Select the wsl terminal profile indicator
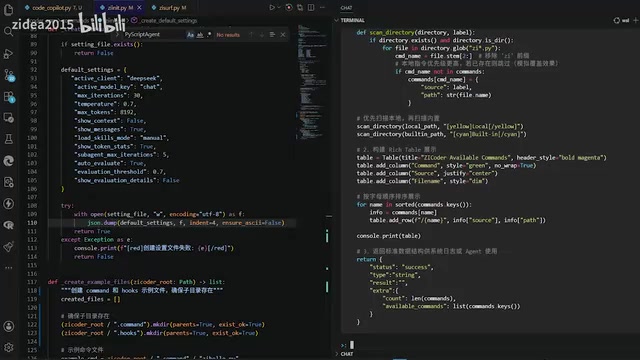 click(622, 20)
